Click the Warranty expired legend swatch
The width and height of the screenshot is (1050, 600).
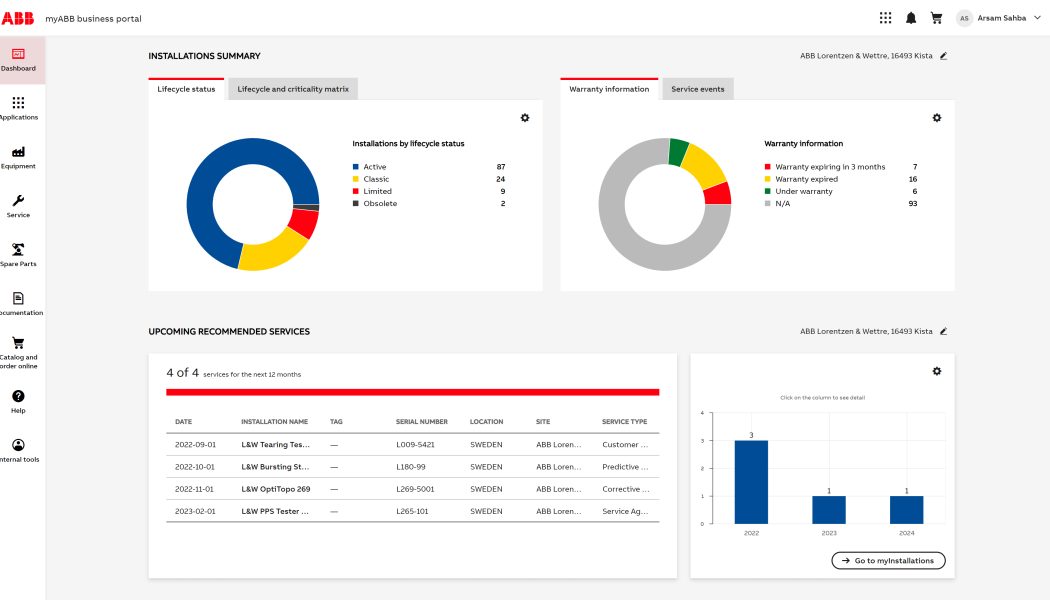point(767,179)
